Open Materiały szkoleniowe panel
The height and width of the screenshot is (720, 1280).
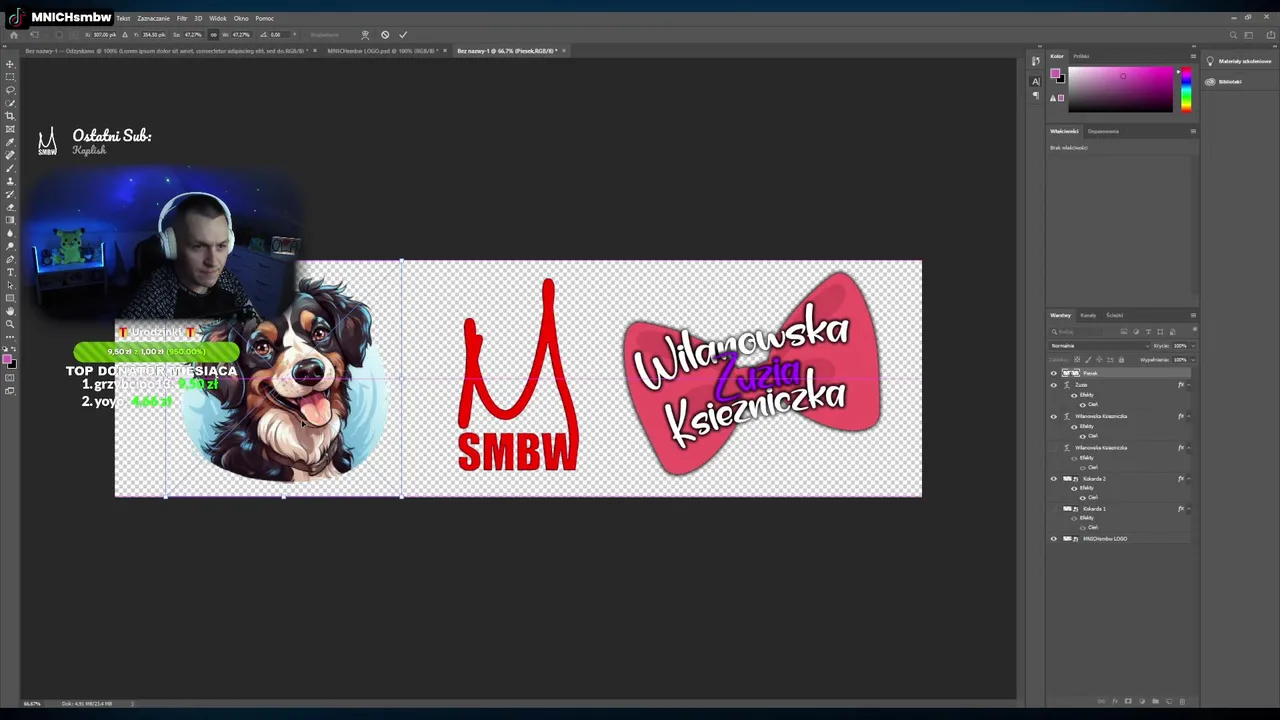(1240, 61)
